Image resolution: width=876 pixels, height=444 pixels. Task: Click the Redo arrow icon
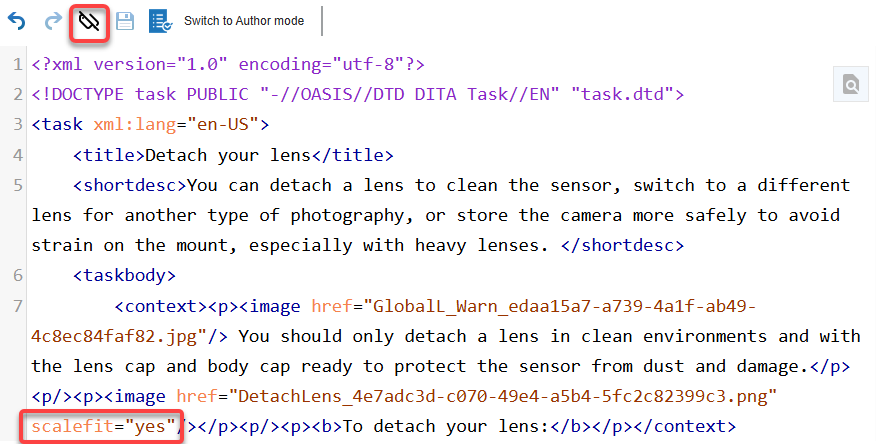pyautogui.click(x=53, y=21)
